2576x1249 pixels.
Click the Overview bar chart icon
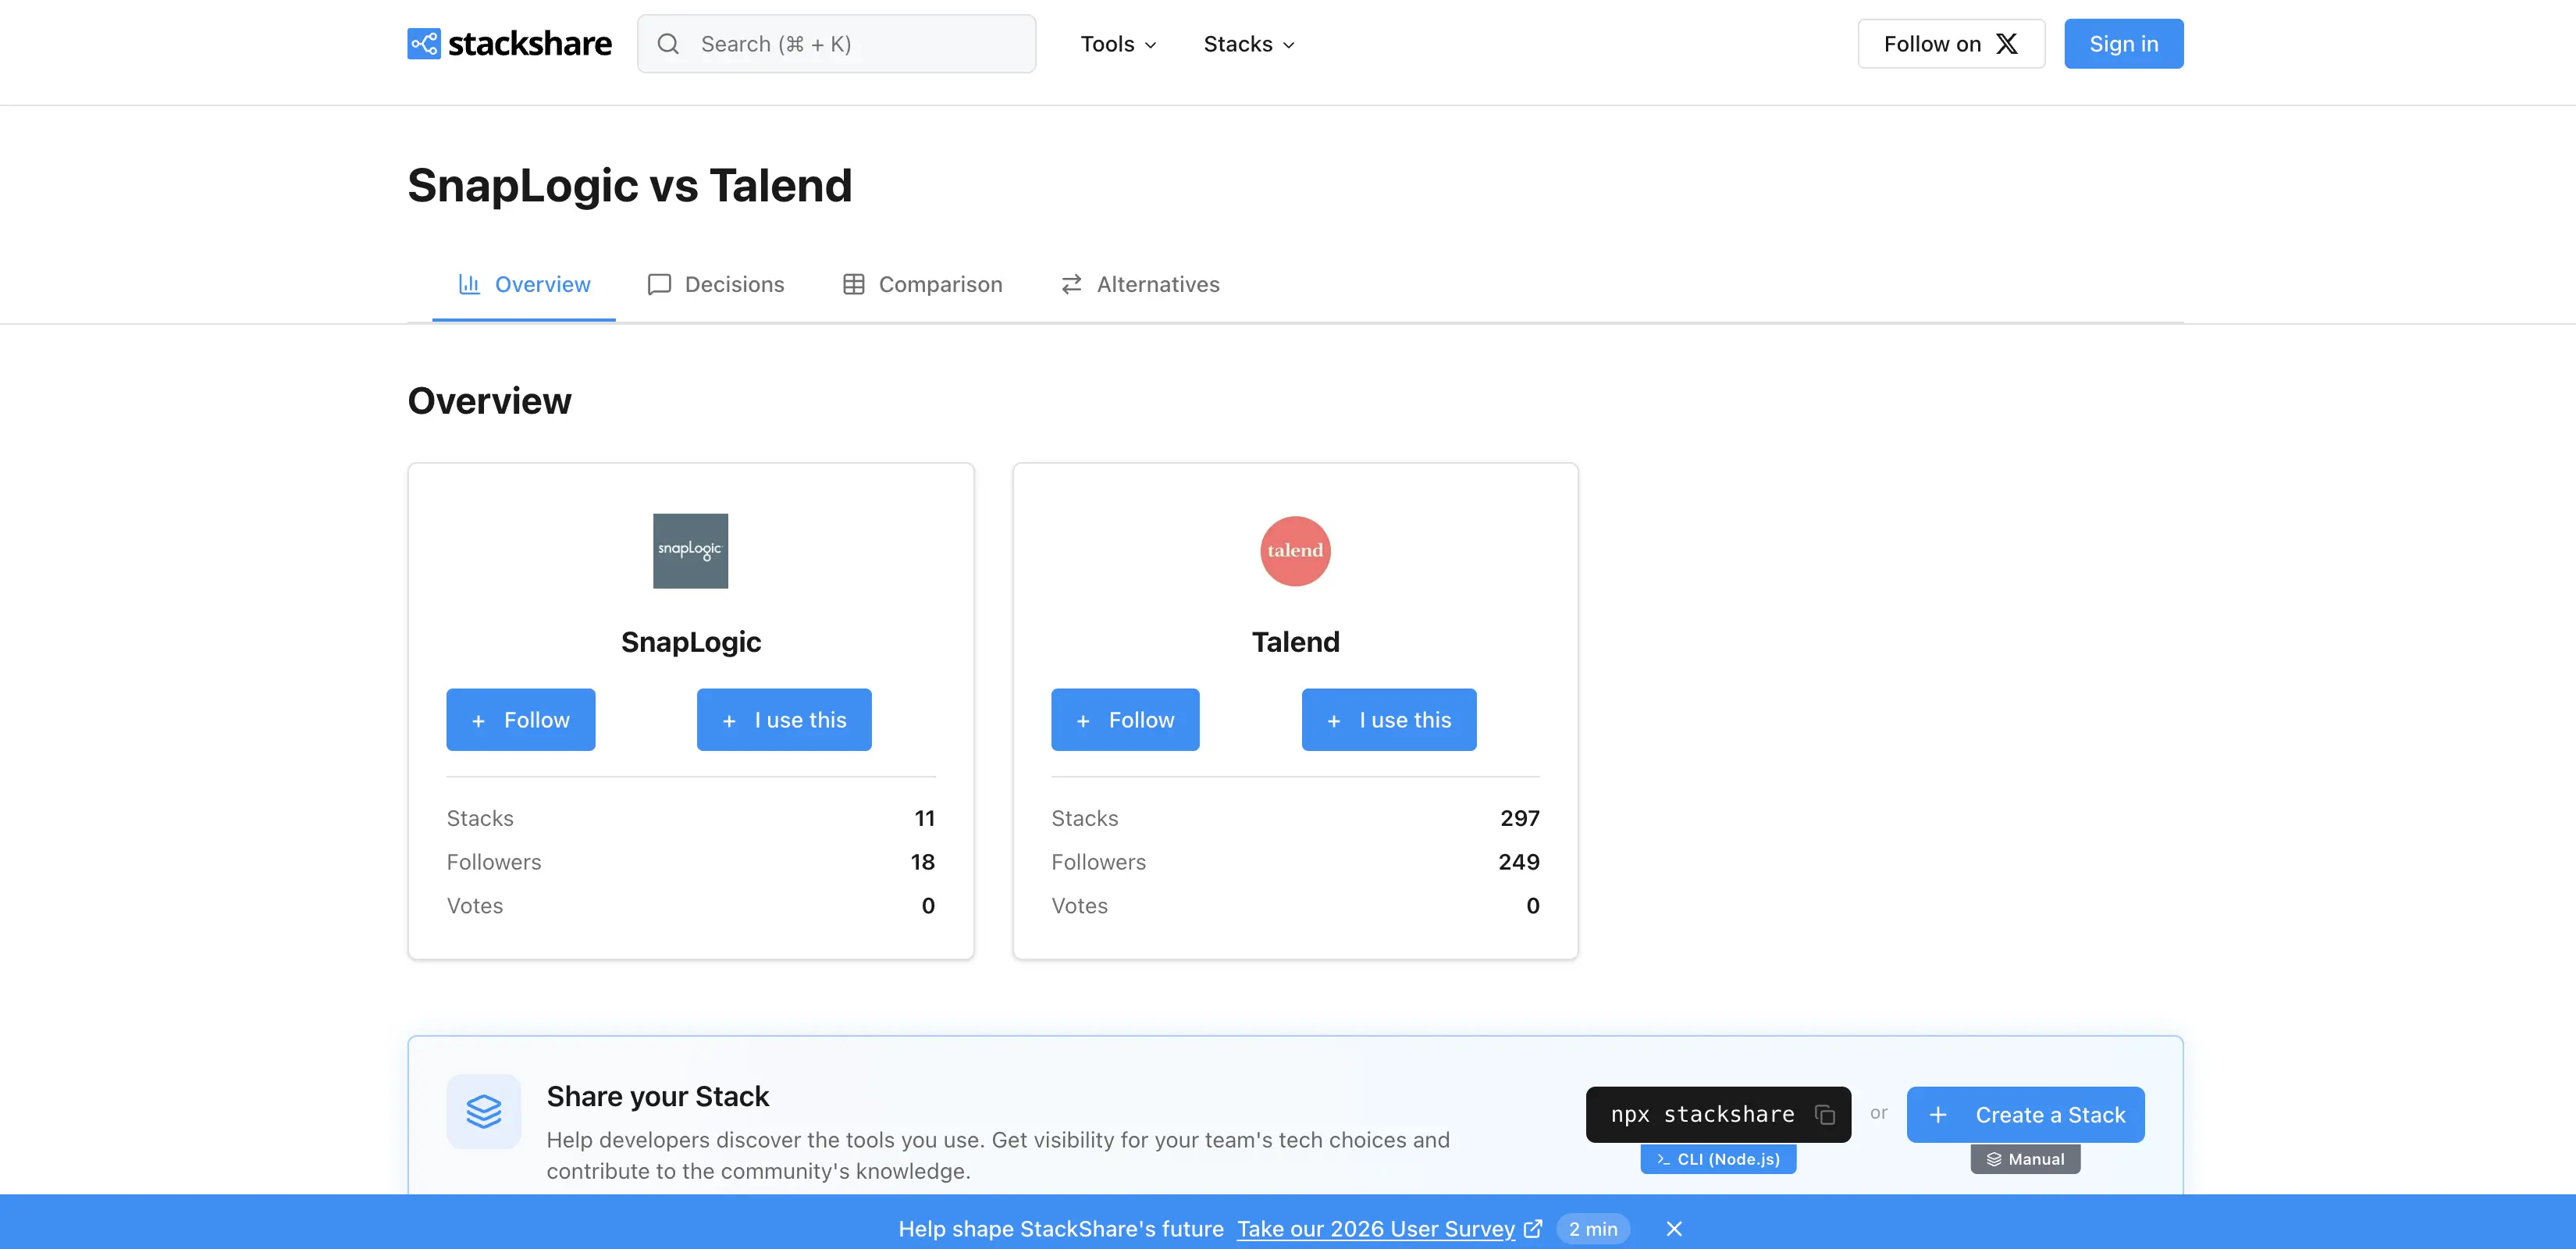[x=469, y=284]
